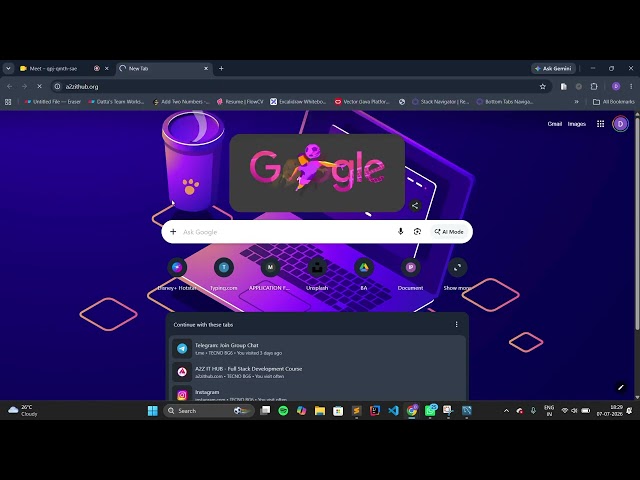View site information icon in address bar
Image resolution: width=640 pixels, height=480 pixels.
point(58,87)
